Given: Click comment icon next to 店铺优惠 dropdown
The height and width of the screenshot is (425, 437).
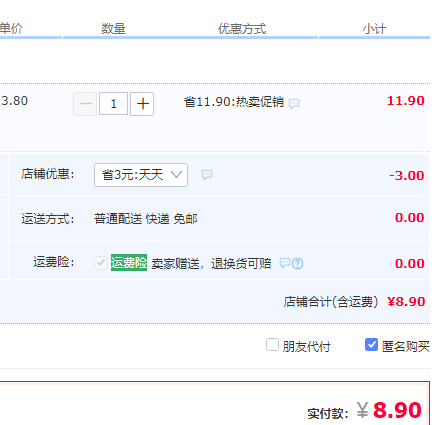Looking at the screenshot, I should click(x=207, y=175).
